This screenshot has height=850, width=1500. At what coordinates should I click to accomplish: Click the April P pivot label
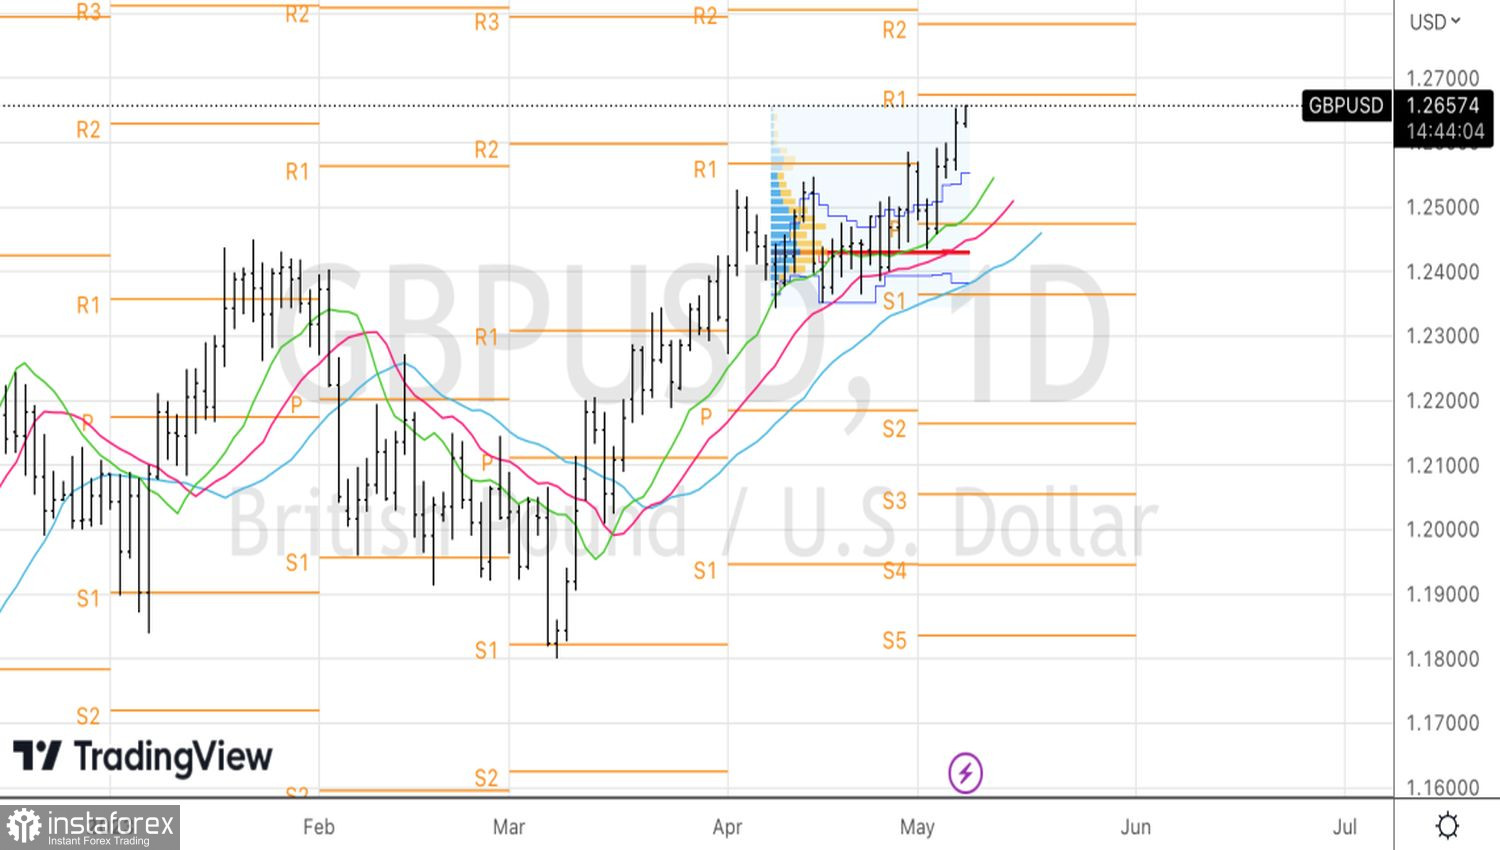click(x=706, y=416)
